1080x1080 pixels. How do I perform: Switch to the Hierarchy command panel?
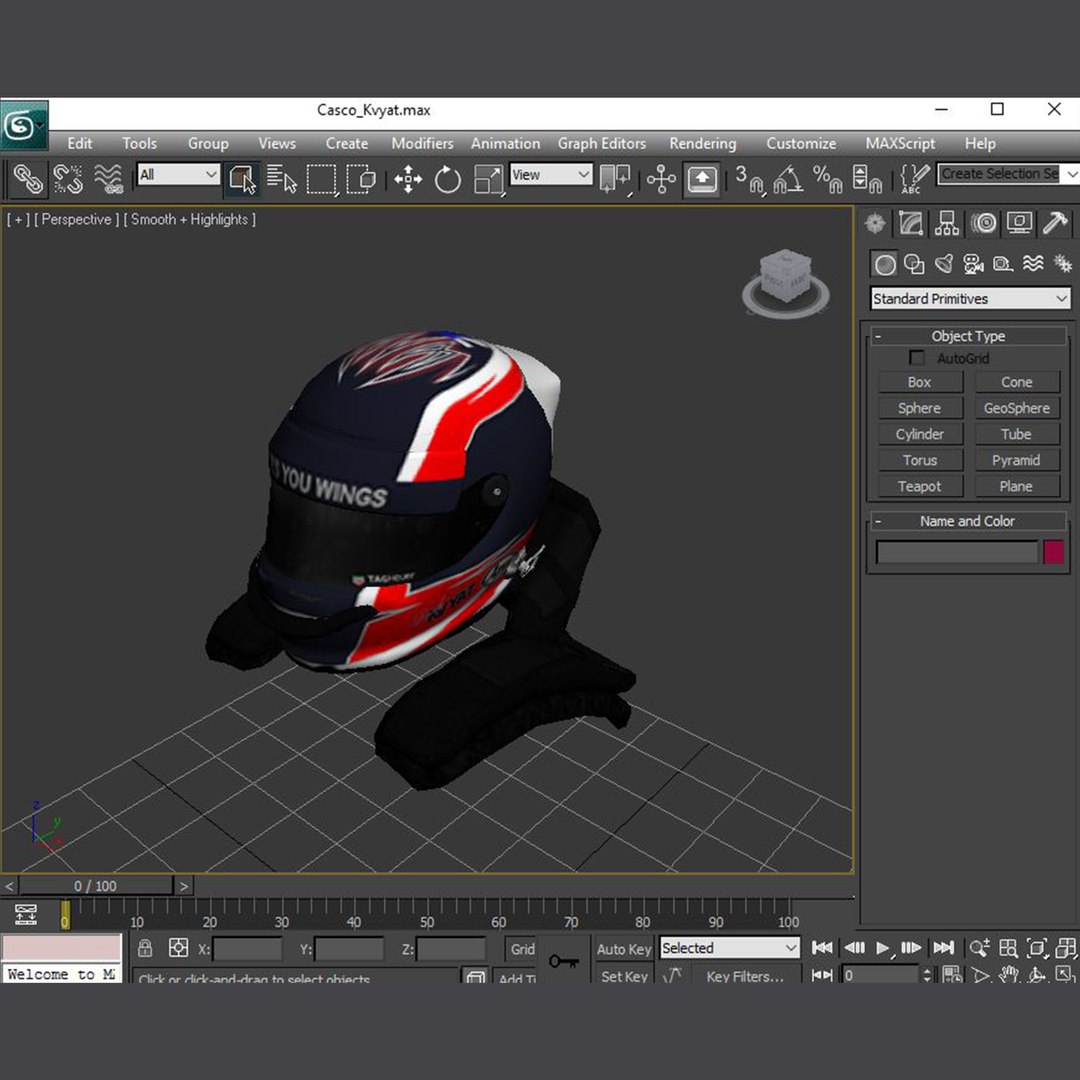click(946, 223)
